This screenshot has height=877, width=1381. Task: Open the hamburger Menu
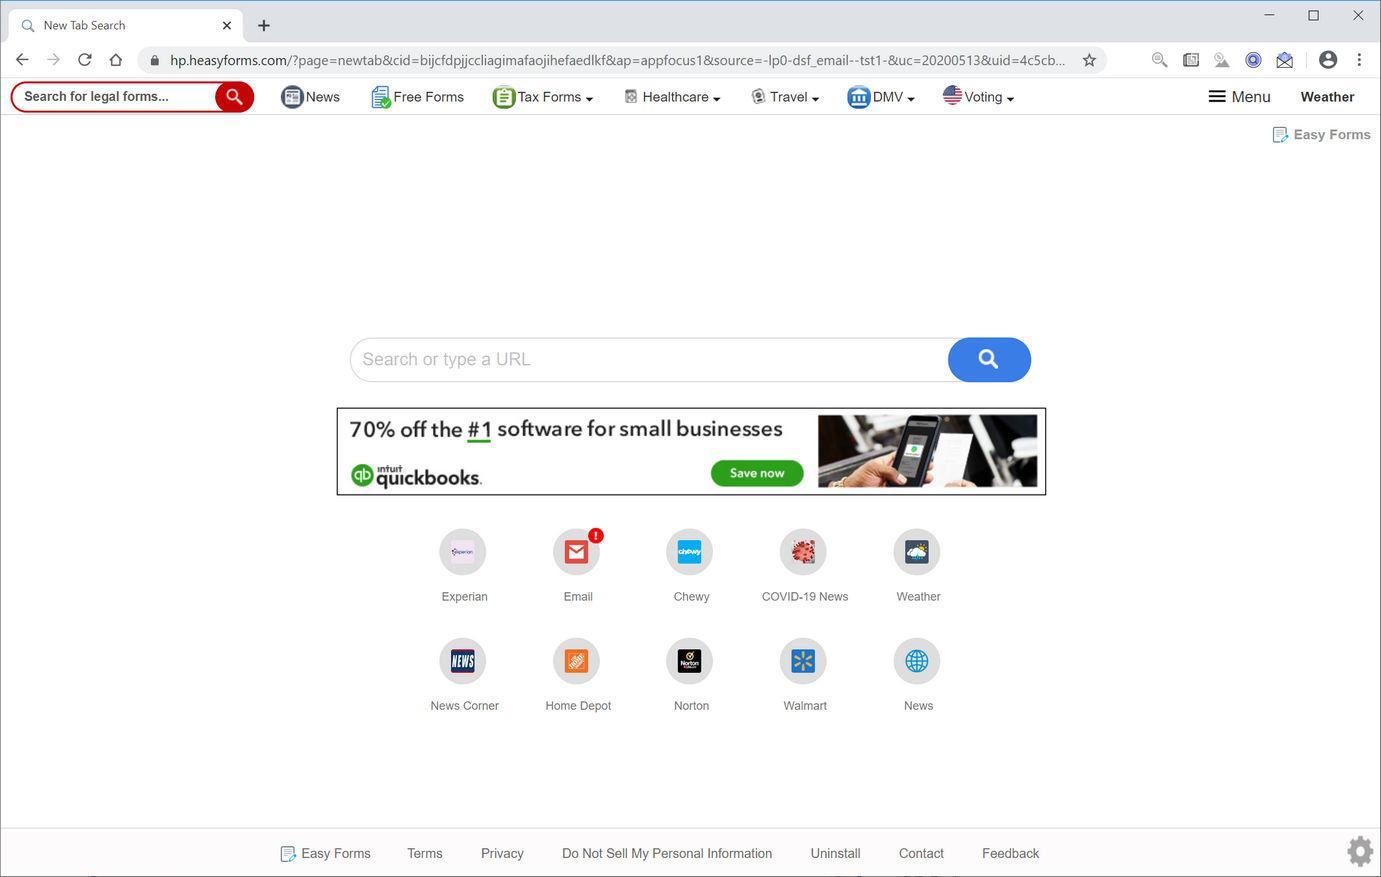(1239, 97)
